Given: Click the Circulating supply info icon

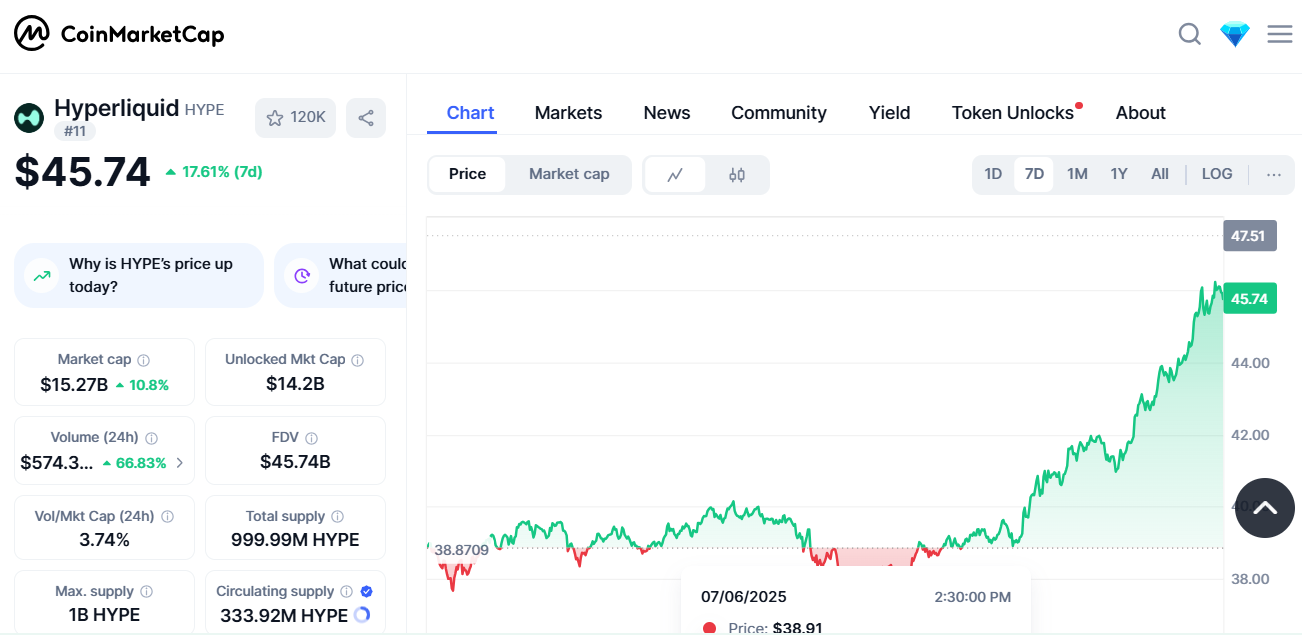Looking at the screenshot, I should coord(346,592).
